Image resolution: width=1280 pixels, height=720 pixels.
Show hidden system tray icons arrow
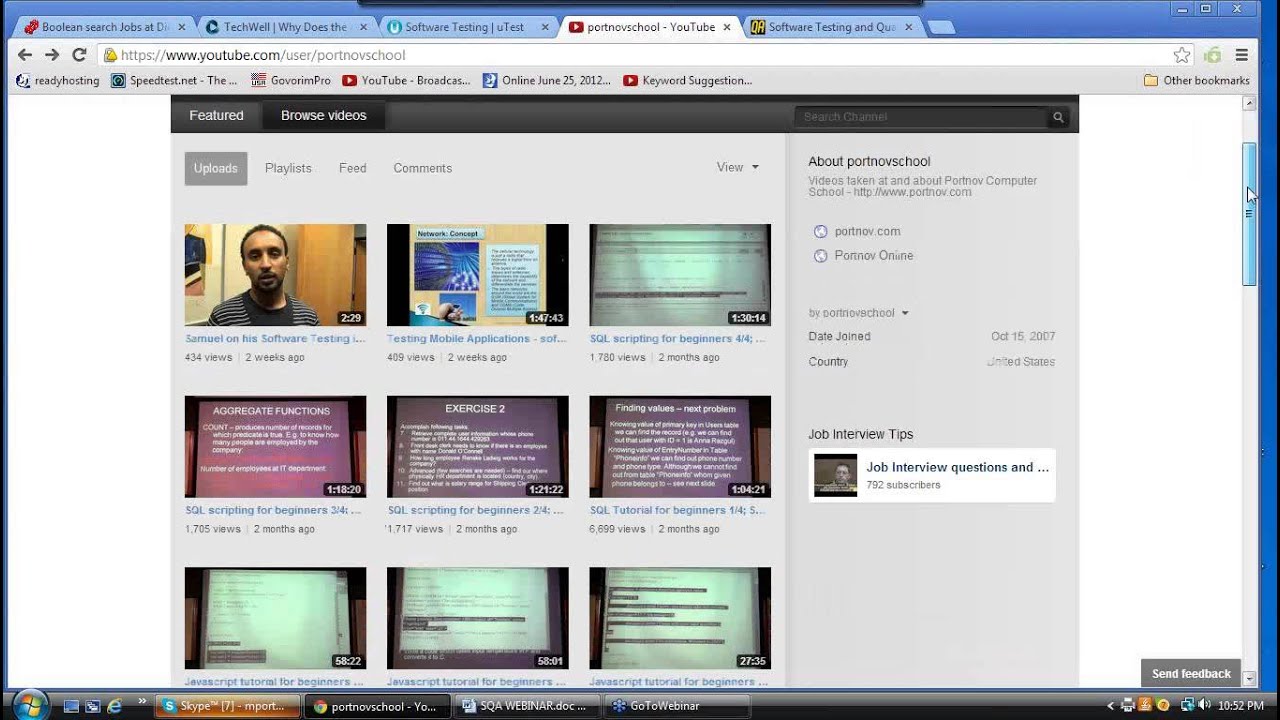tap(1111, 705)
